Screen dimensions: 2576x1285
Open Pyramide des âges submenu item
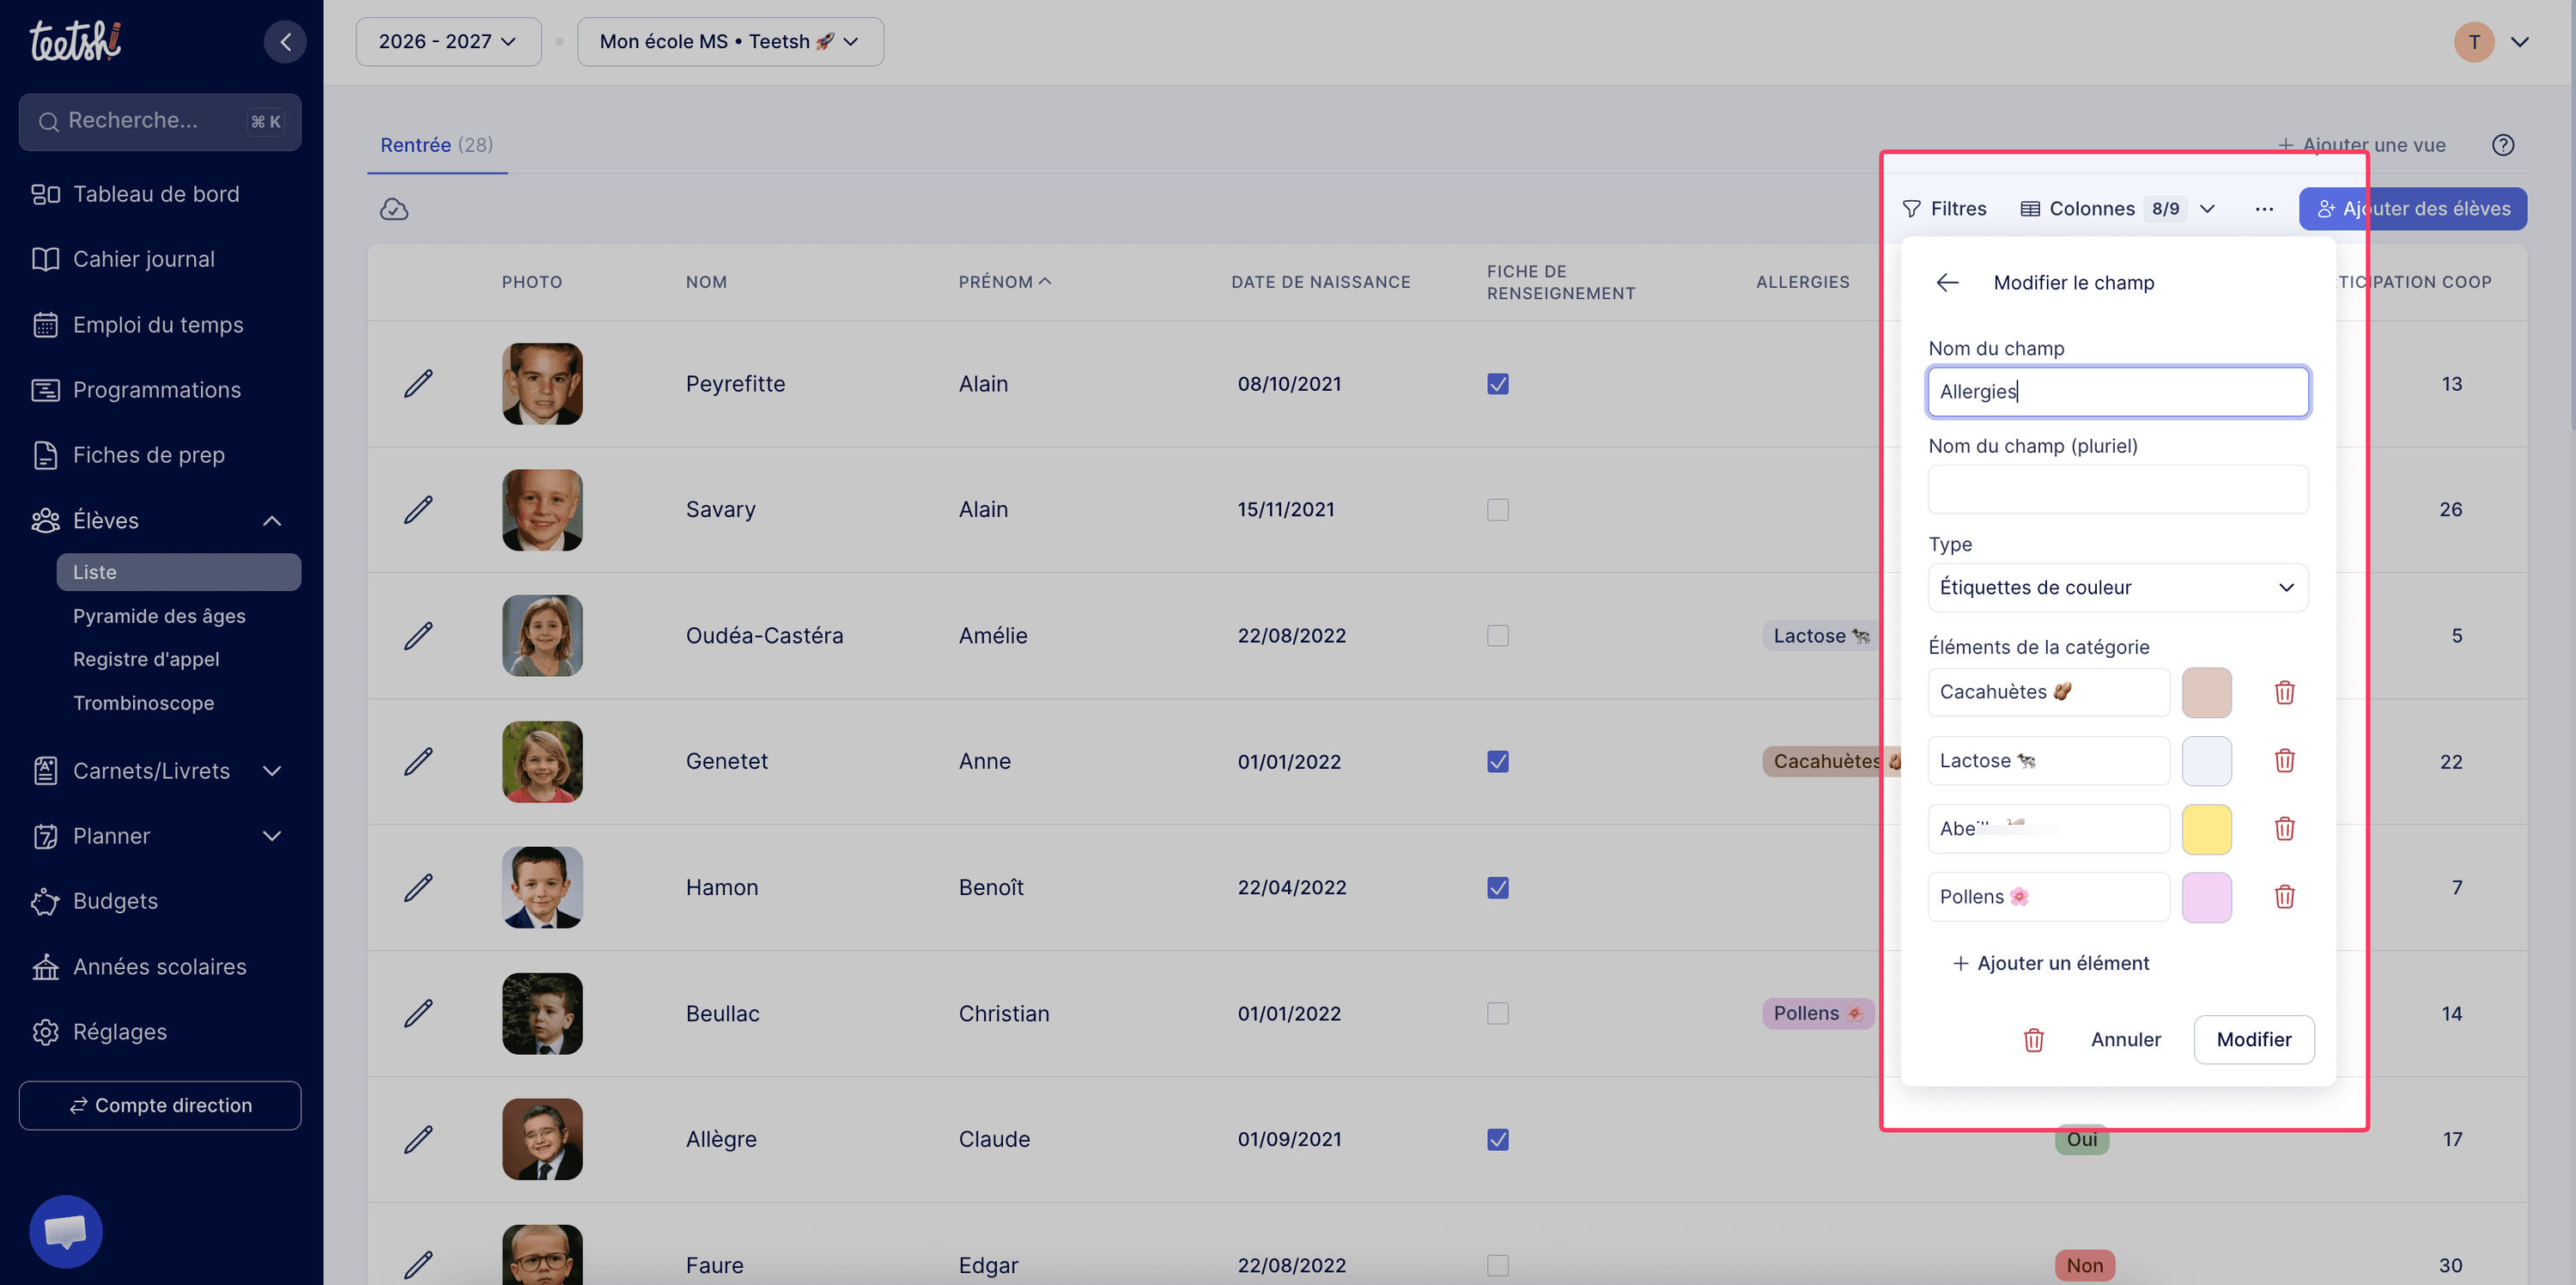(x=159, y=616)
